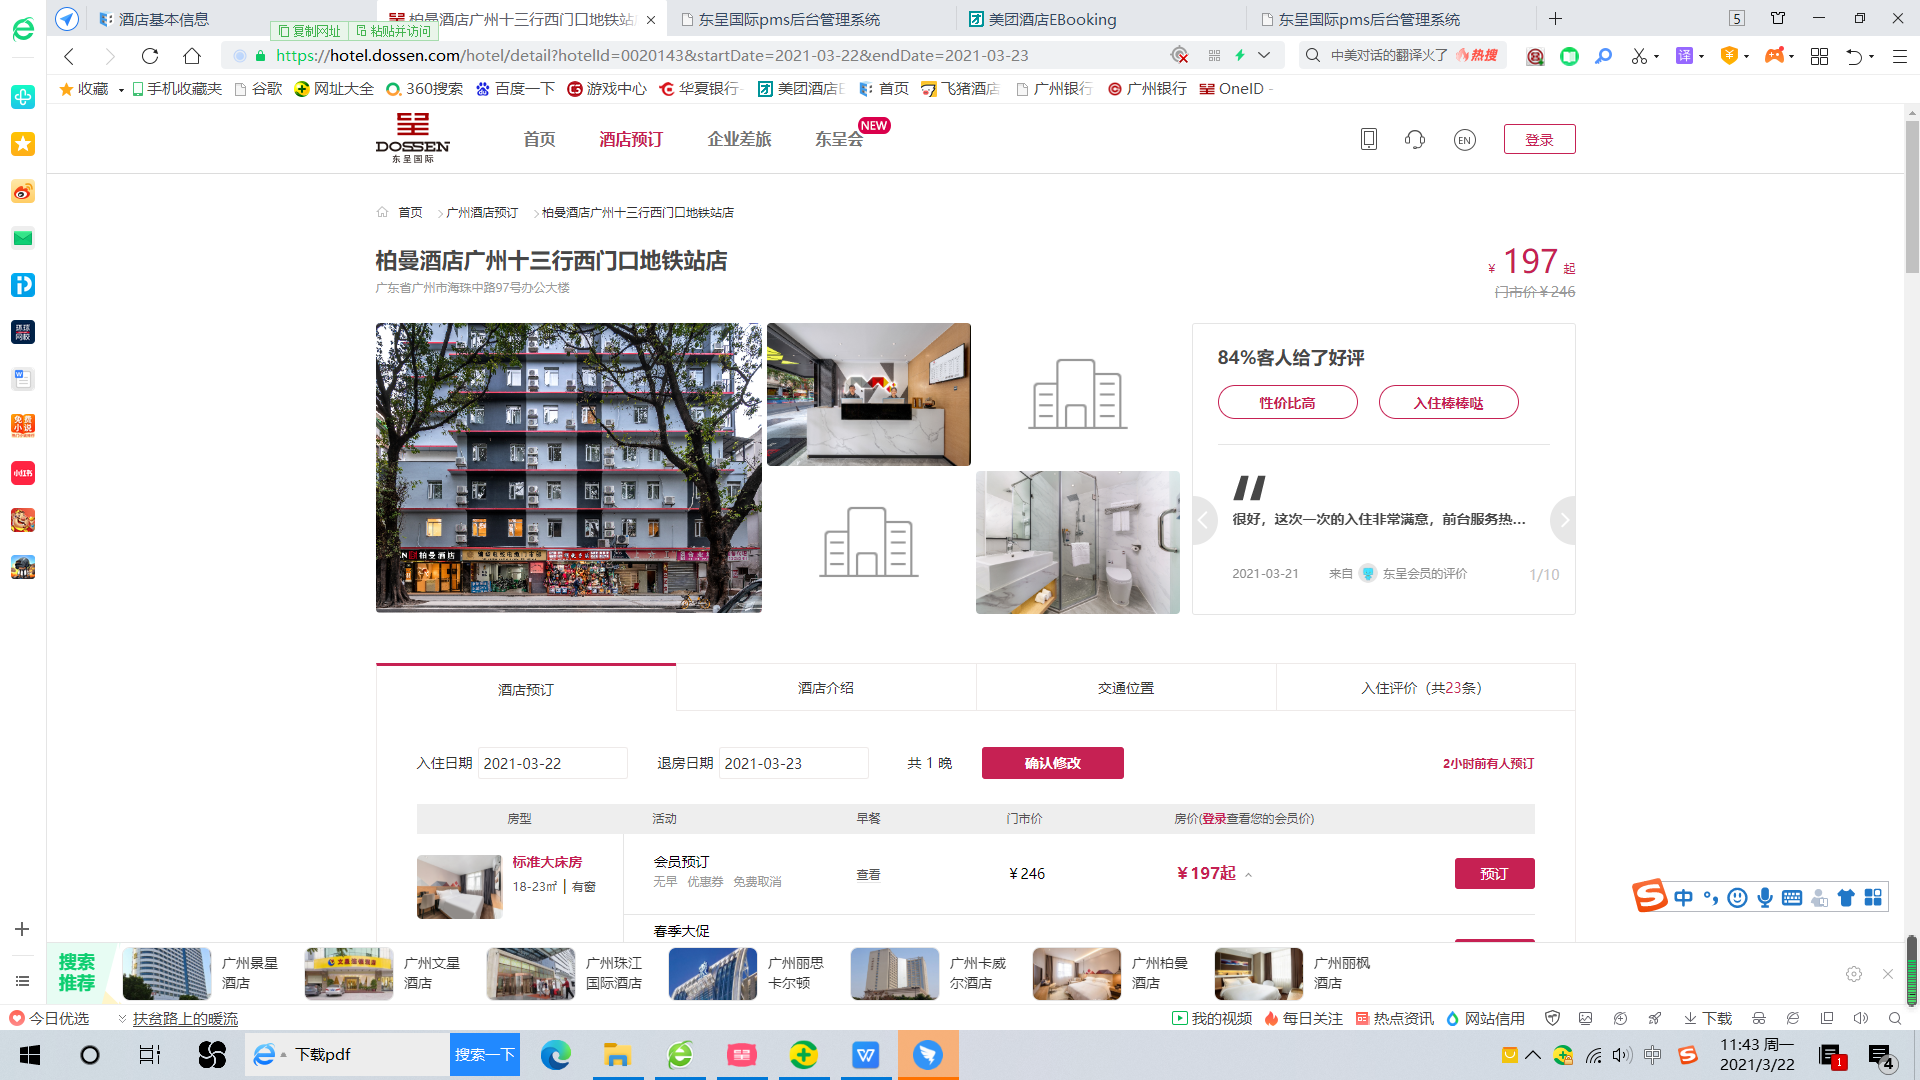The height and width of the screenshot is (1080, 1920).
Task: Open File Explorer from taskbar
Action: (617, 1055)
